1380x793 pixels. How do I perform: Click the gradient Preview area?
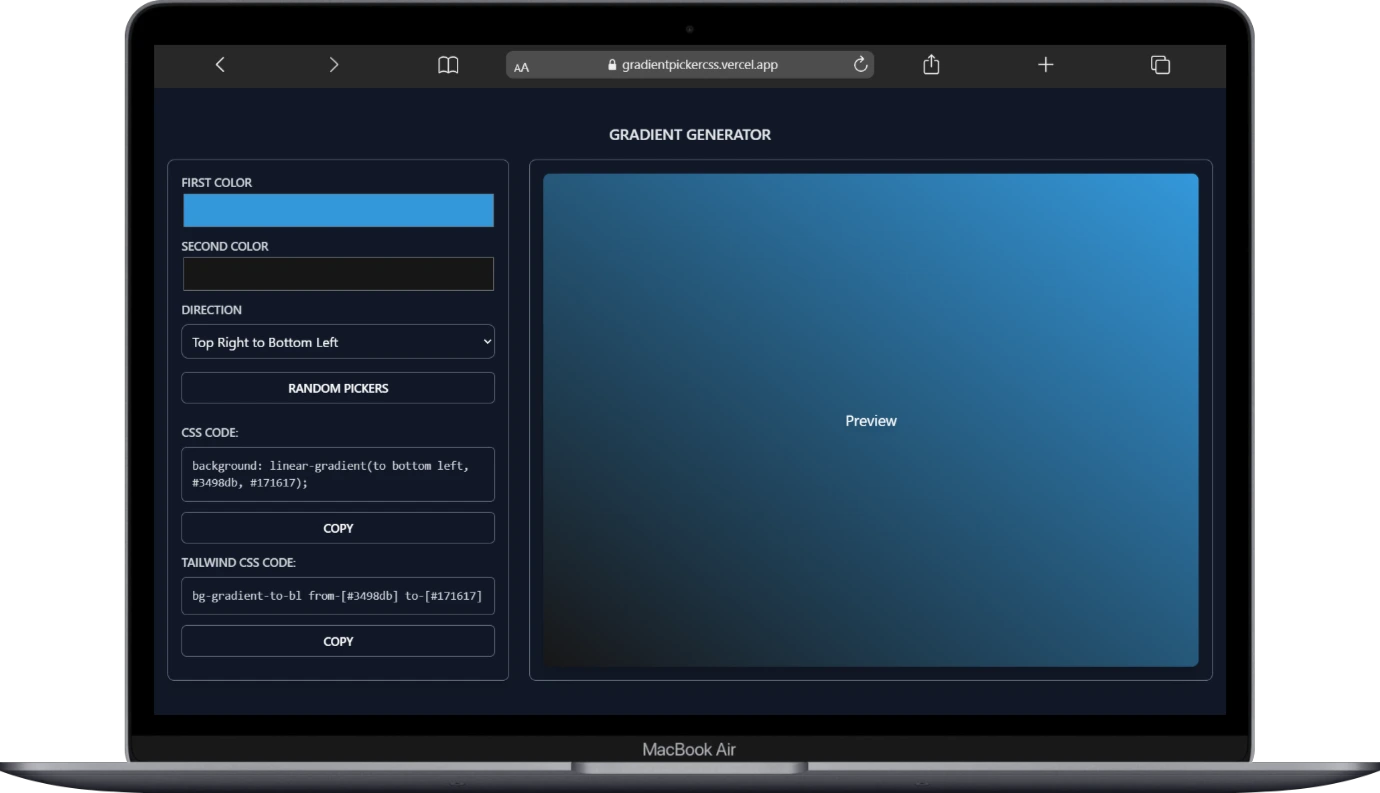[870, 420]
